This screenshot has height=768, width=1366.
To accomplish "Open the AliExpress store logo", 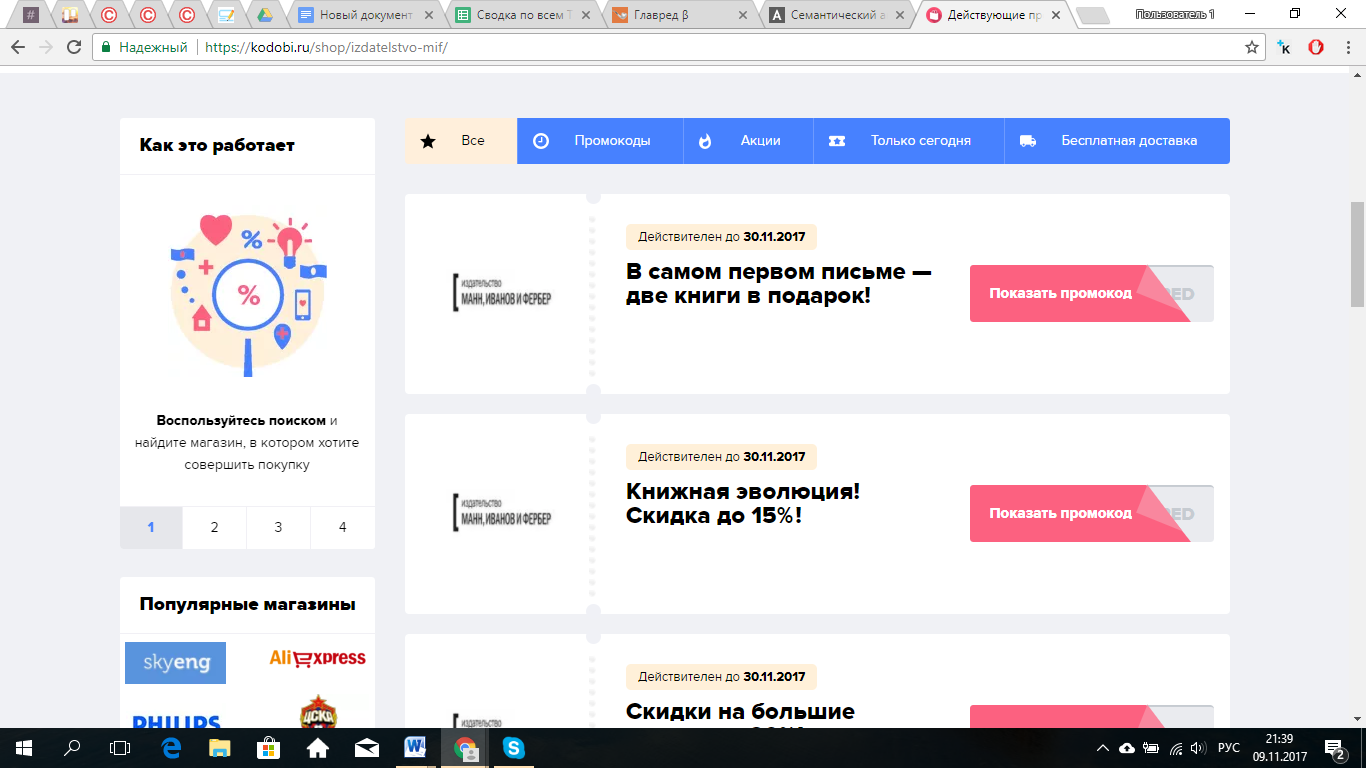I will (x=317, y=658).
